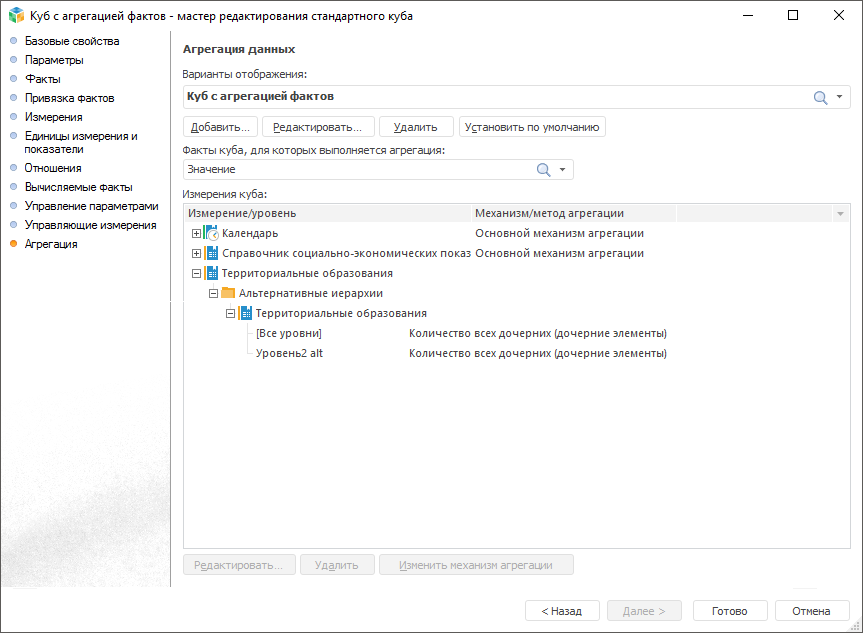Open the display variants dropdown arrow
863x633 pixels.
click(x=840, y=97)
